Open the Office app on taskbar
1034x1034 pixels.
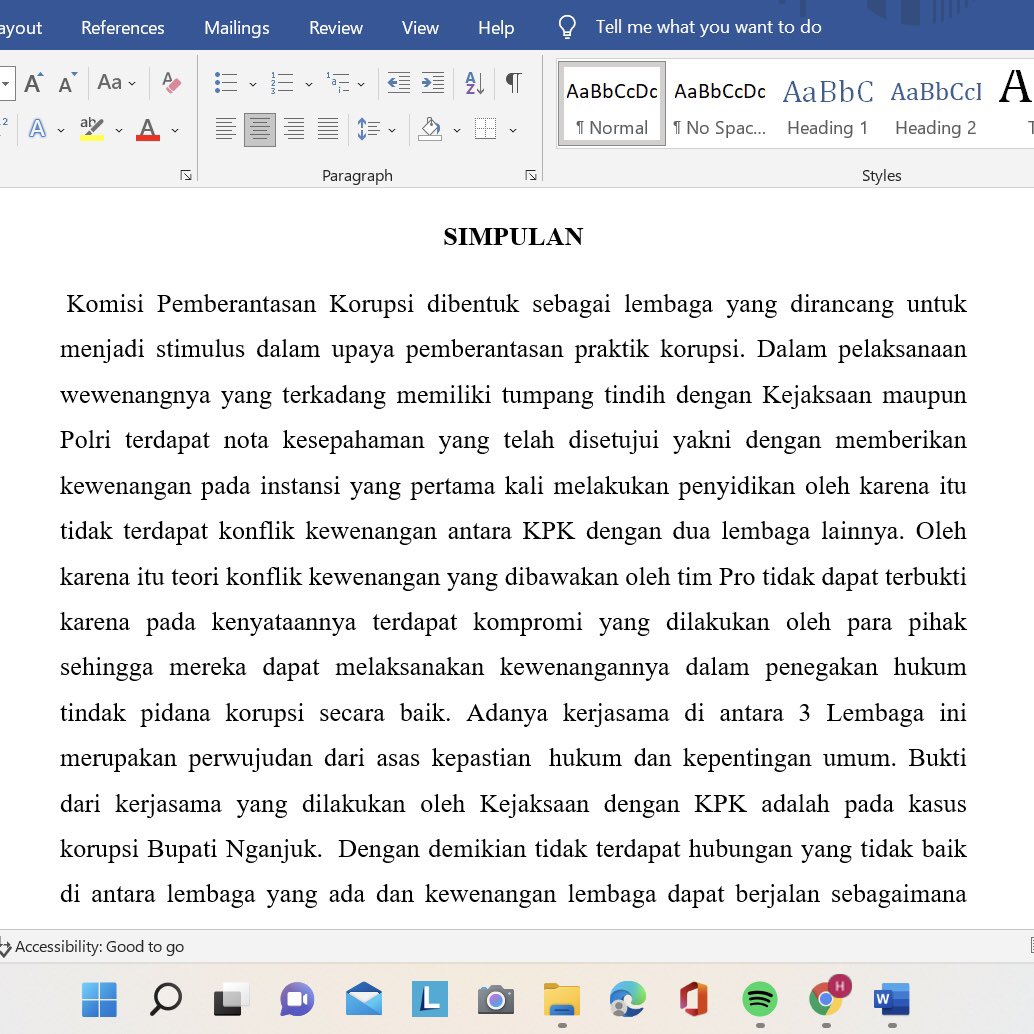(694, 999)
